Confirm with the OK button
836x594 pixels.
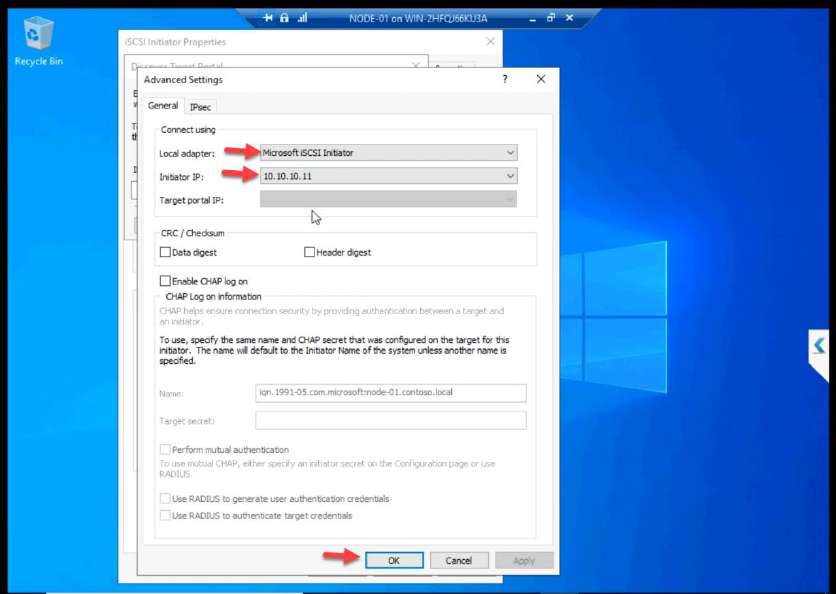394,560
